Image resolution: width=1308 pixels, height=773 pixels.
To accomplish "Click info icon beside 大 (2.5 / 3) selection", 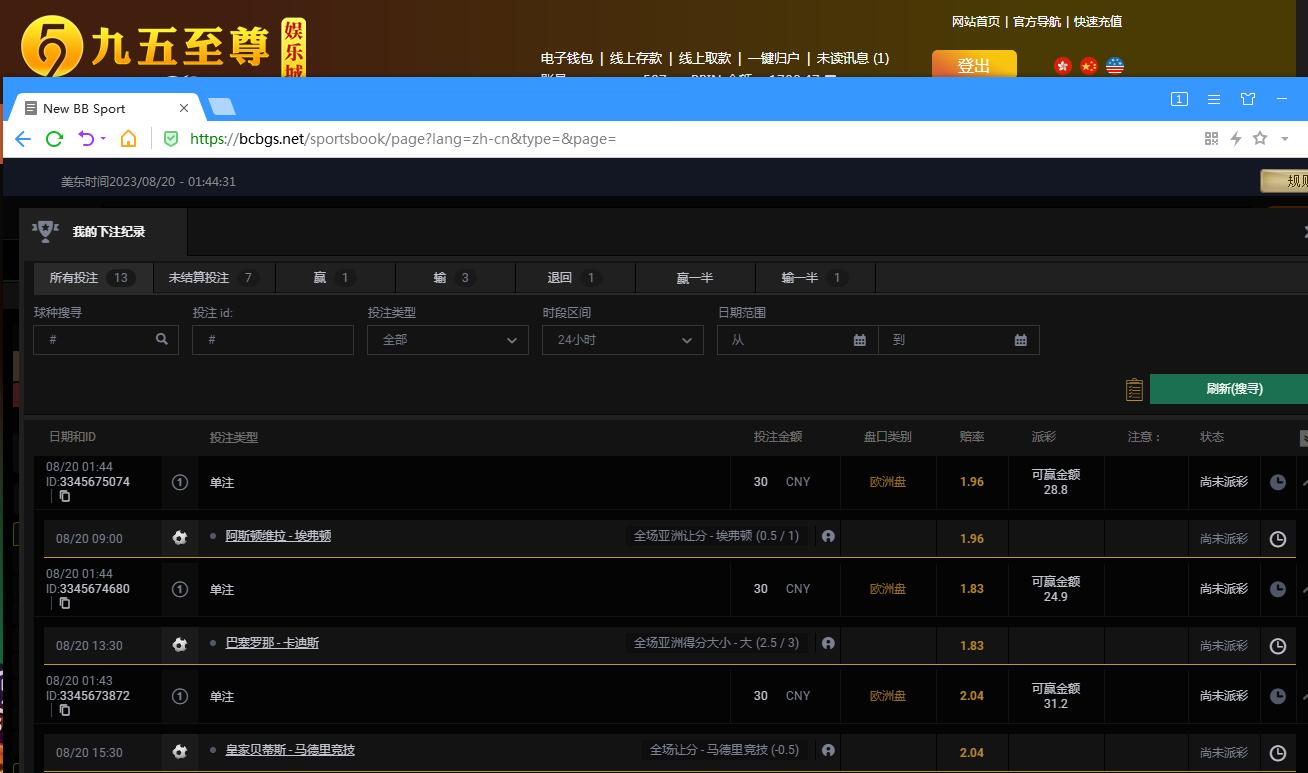I will click(828, 643).
